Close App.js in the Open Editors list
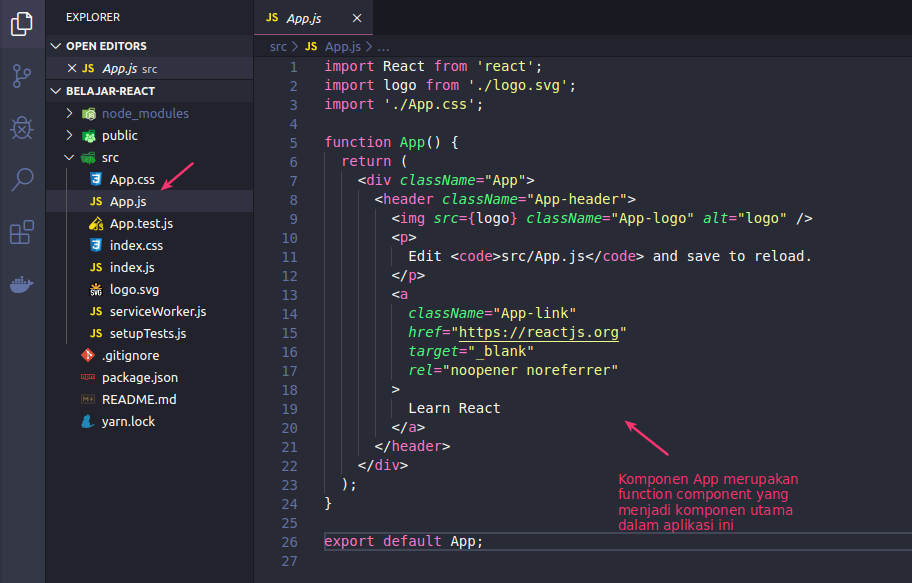Screen dimensions: 912x583 [x=72, y=68]
